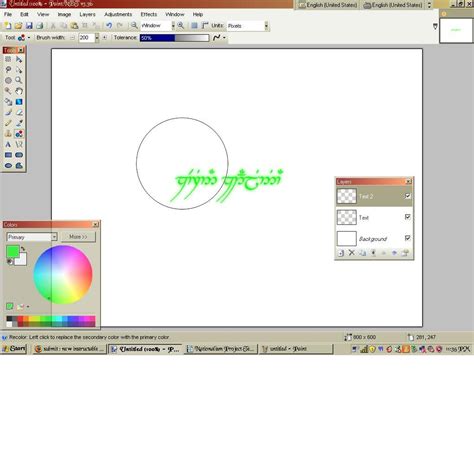Screen dimensions: 474x474
Task: Click the Delete Layer X icon
Action: coord(352,253)
